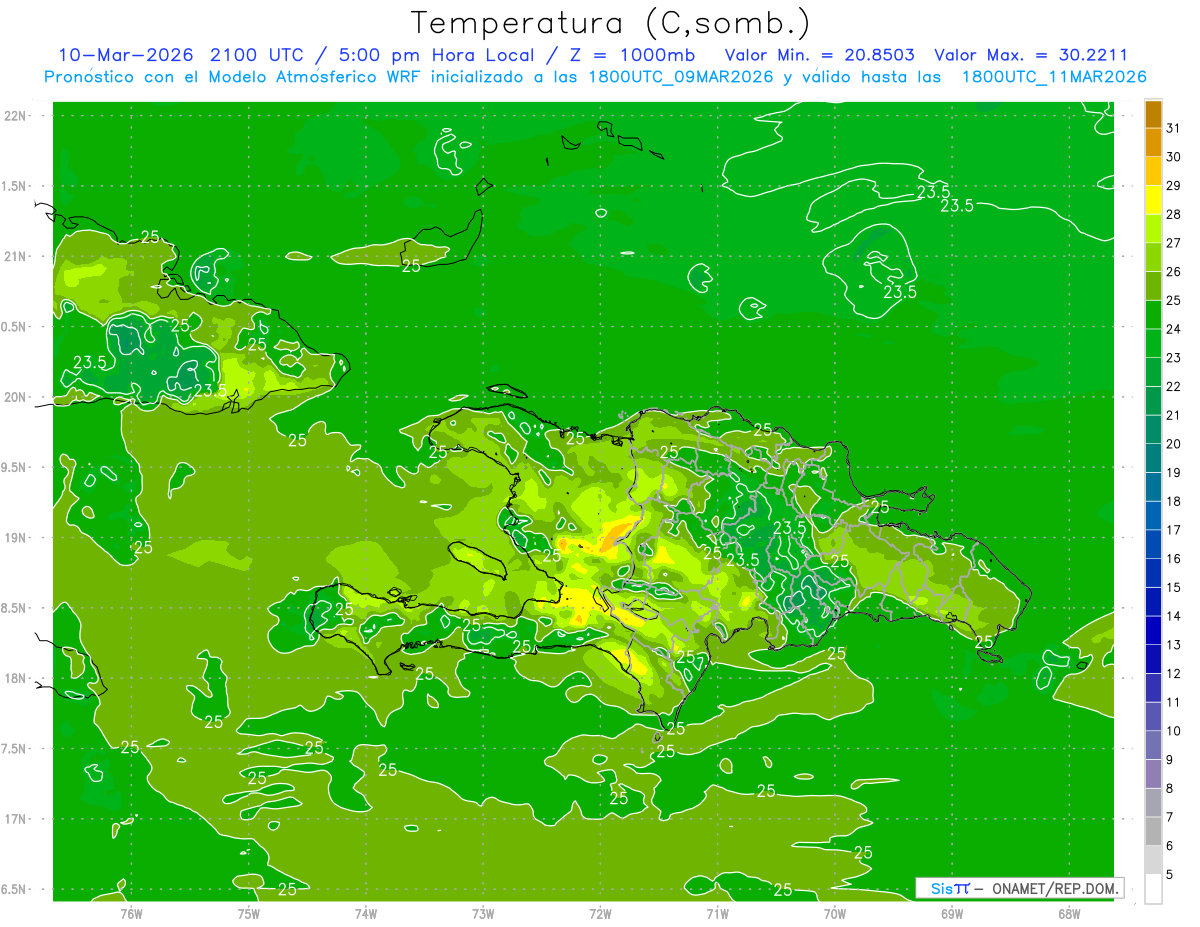Click the "22N" latitude axis label
1200x927 pixels.
click(x=14, y=116)
